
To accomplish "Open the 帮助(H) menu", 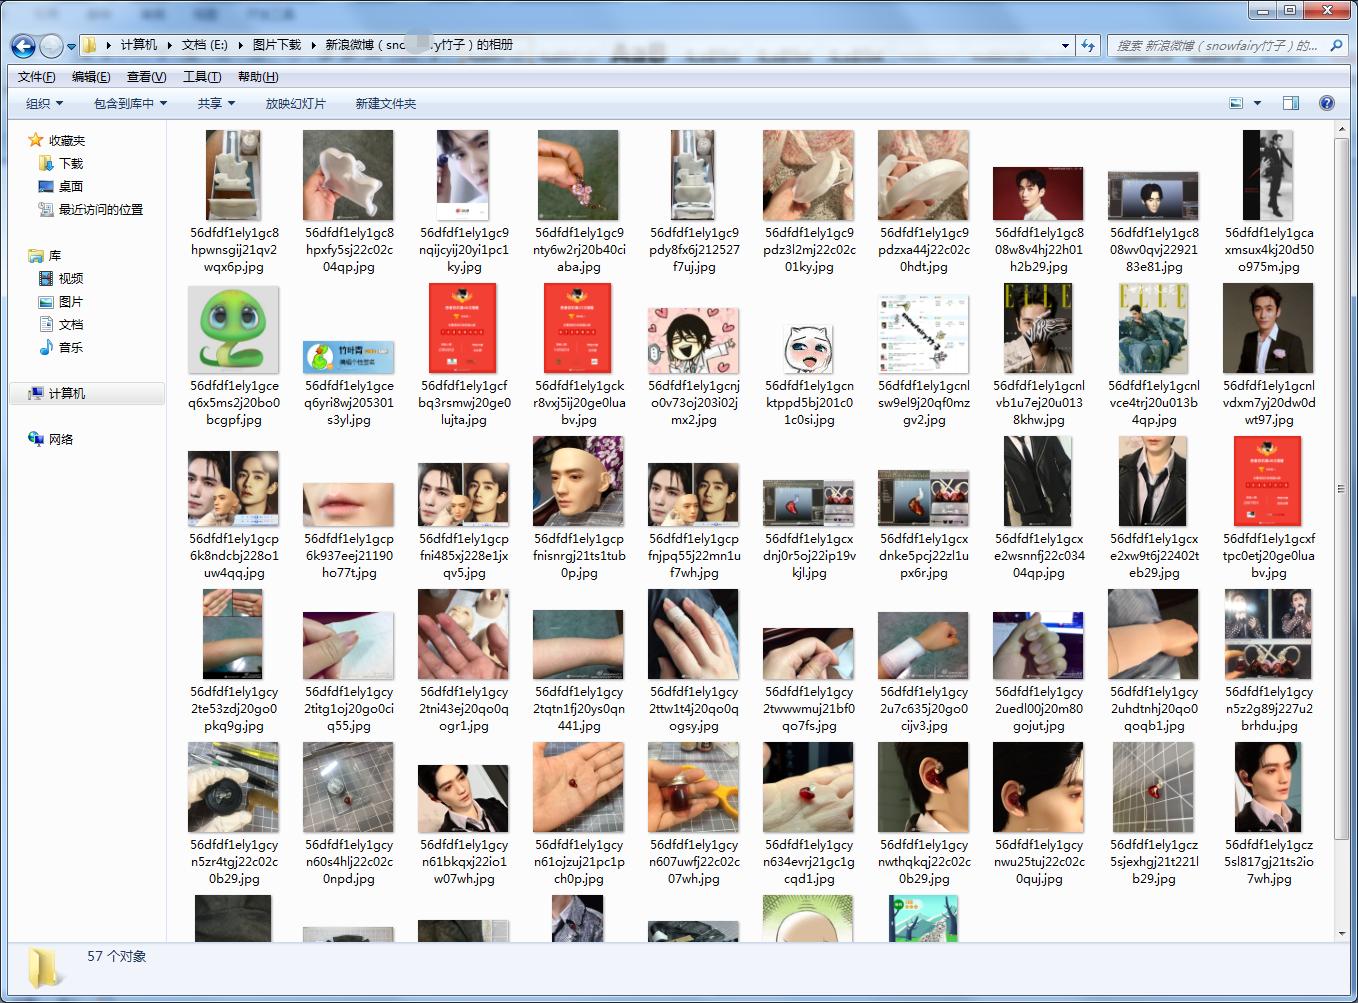I will (x=257, y=77).
